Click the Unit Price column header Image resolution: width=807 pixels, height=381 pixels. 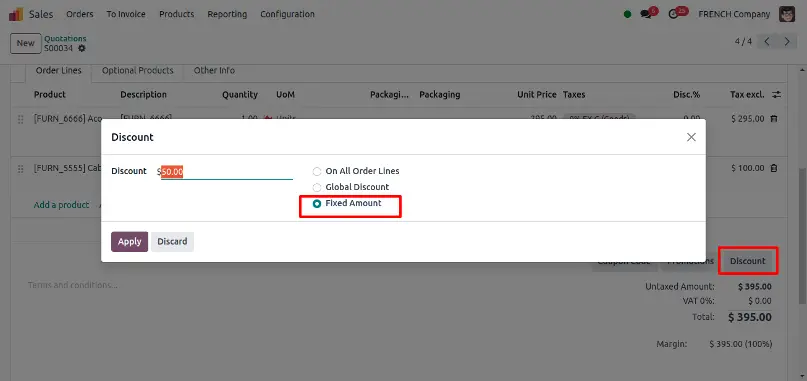point(537,95)
